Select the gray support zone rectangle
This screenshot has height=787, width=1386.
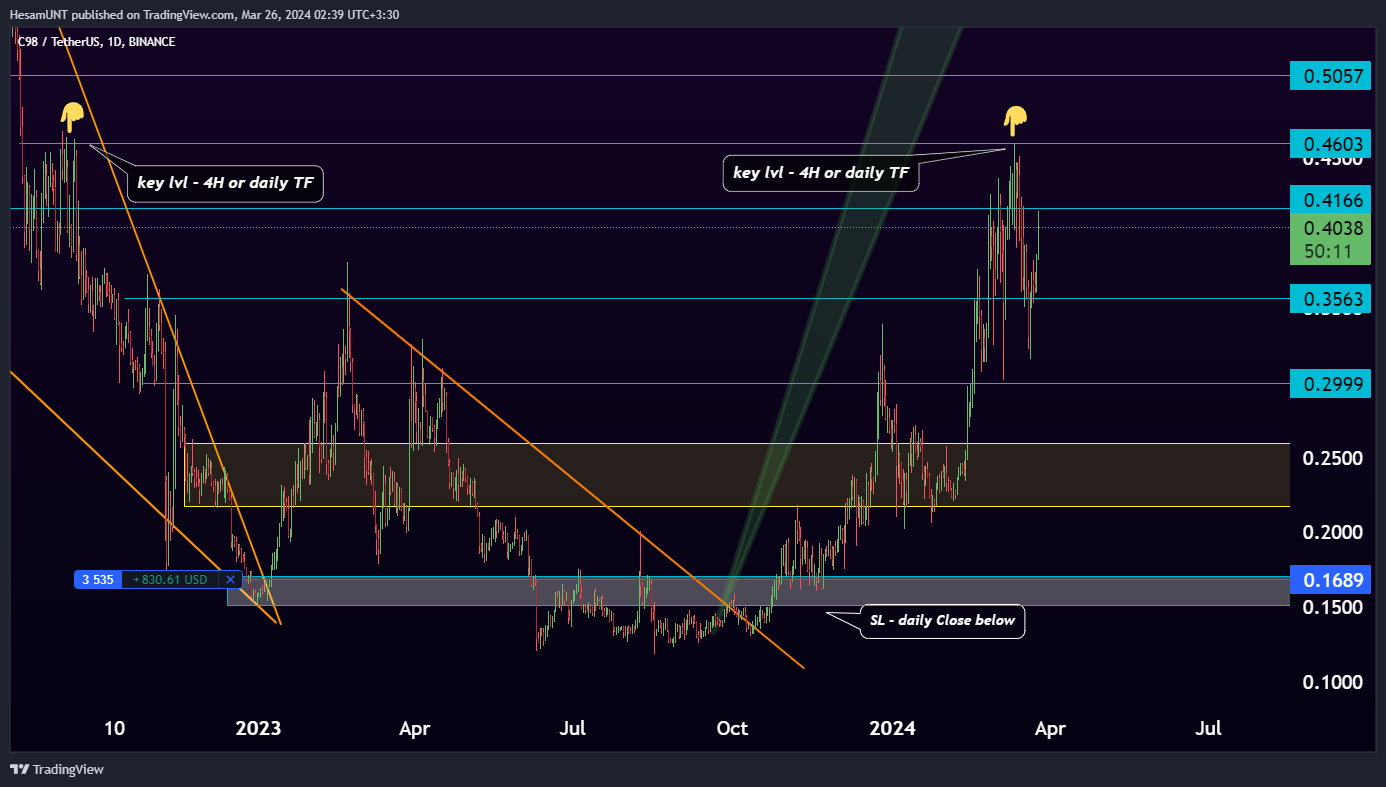(758, 591)
